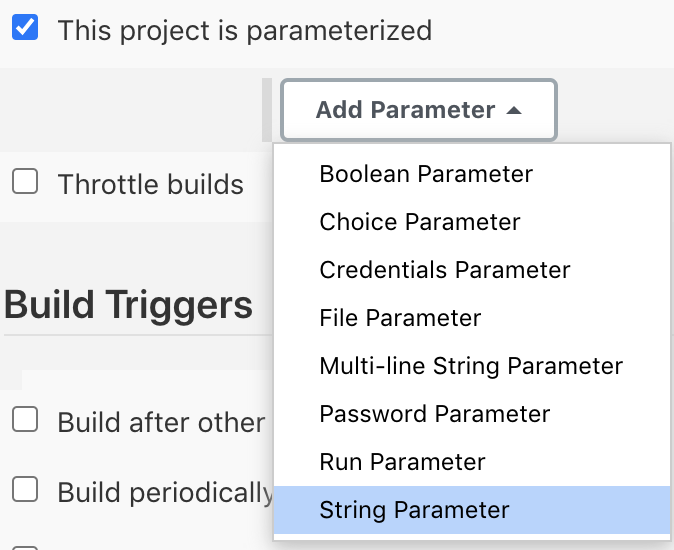The image size is (674, 550).
Task: Collapse the Add Parameter dropdown
Action: tap(419, 110)
